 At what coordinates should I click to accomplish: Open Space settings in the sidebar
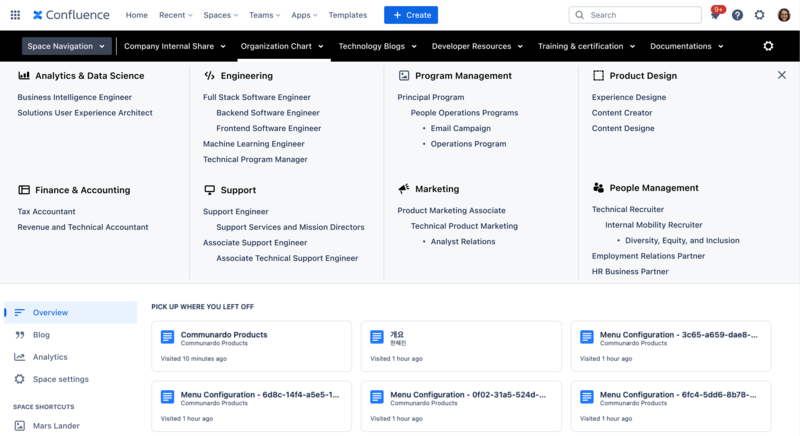(60, 379)
